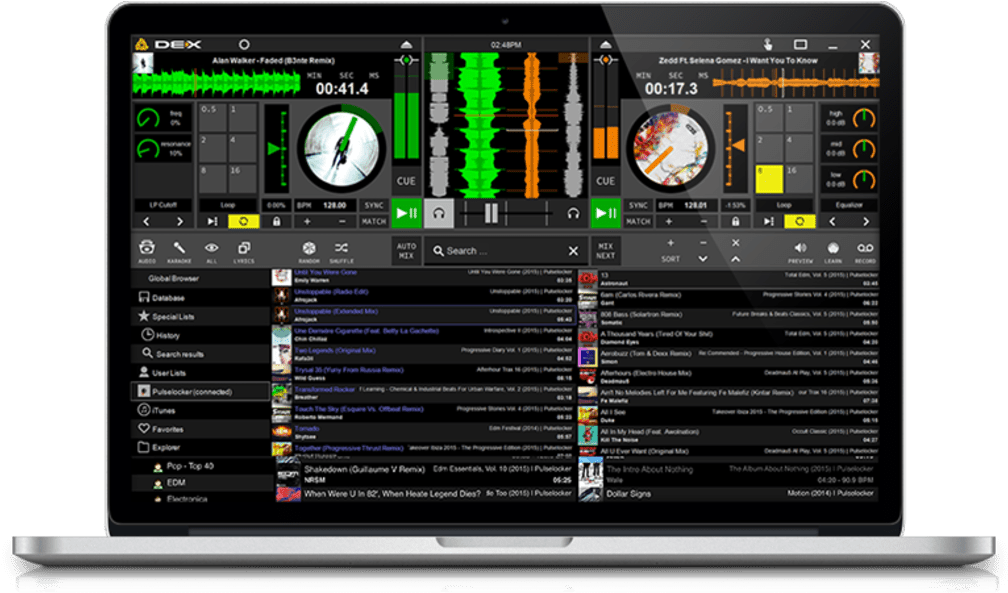This screenshot has height=593, width=1008.
Task: Click the Favorites heart icon
Action: pos(144,428)
